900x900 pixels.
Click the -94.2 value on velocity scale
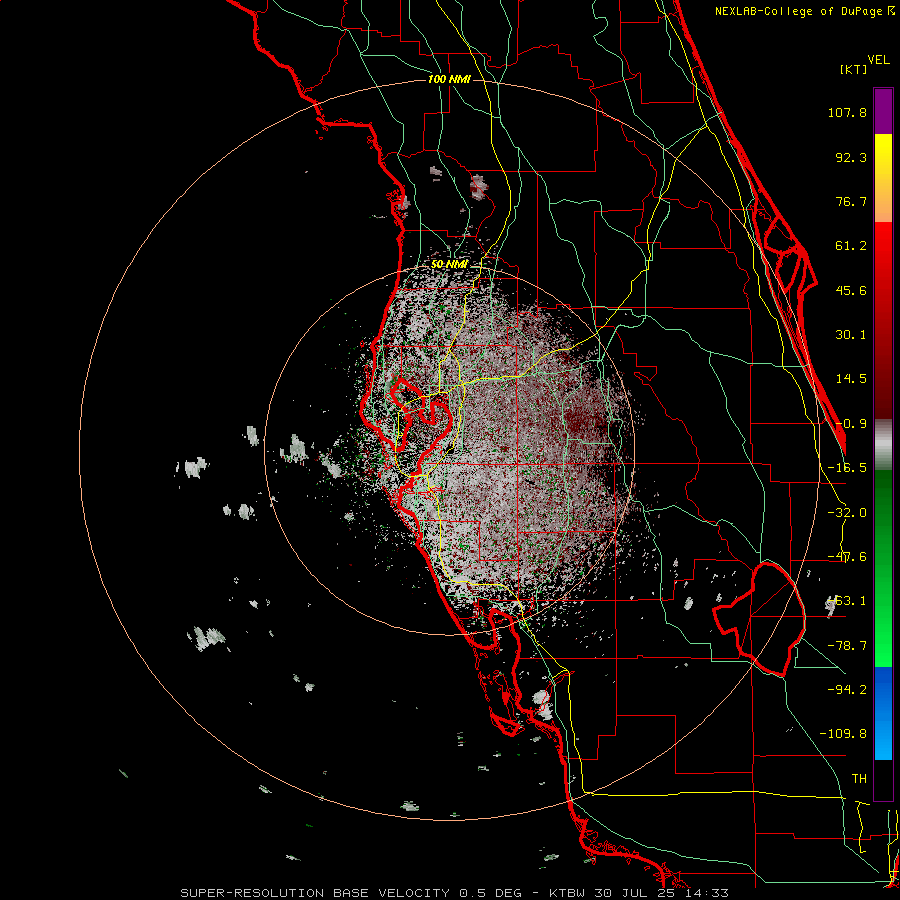point(847,689)
